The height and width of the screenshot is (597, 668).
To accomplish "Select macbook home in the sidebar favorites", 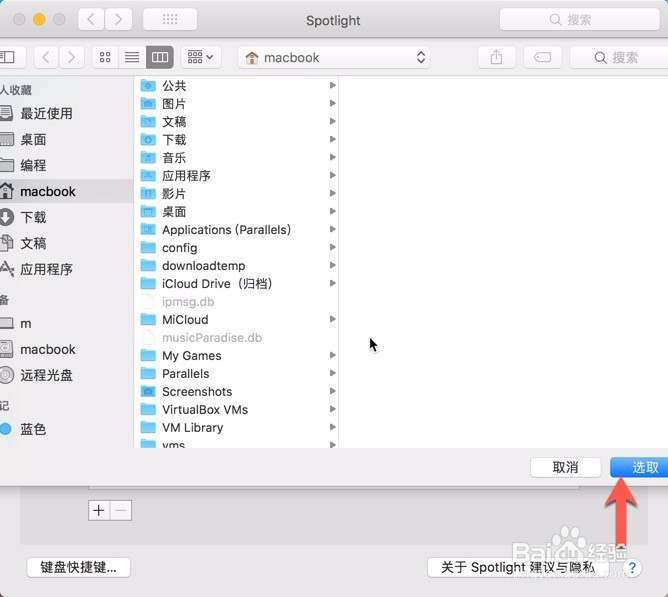I will tap(64, 191).
